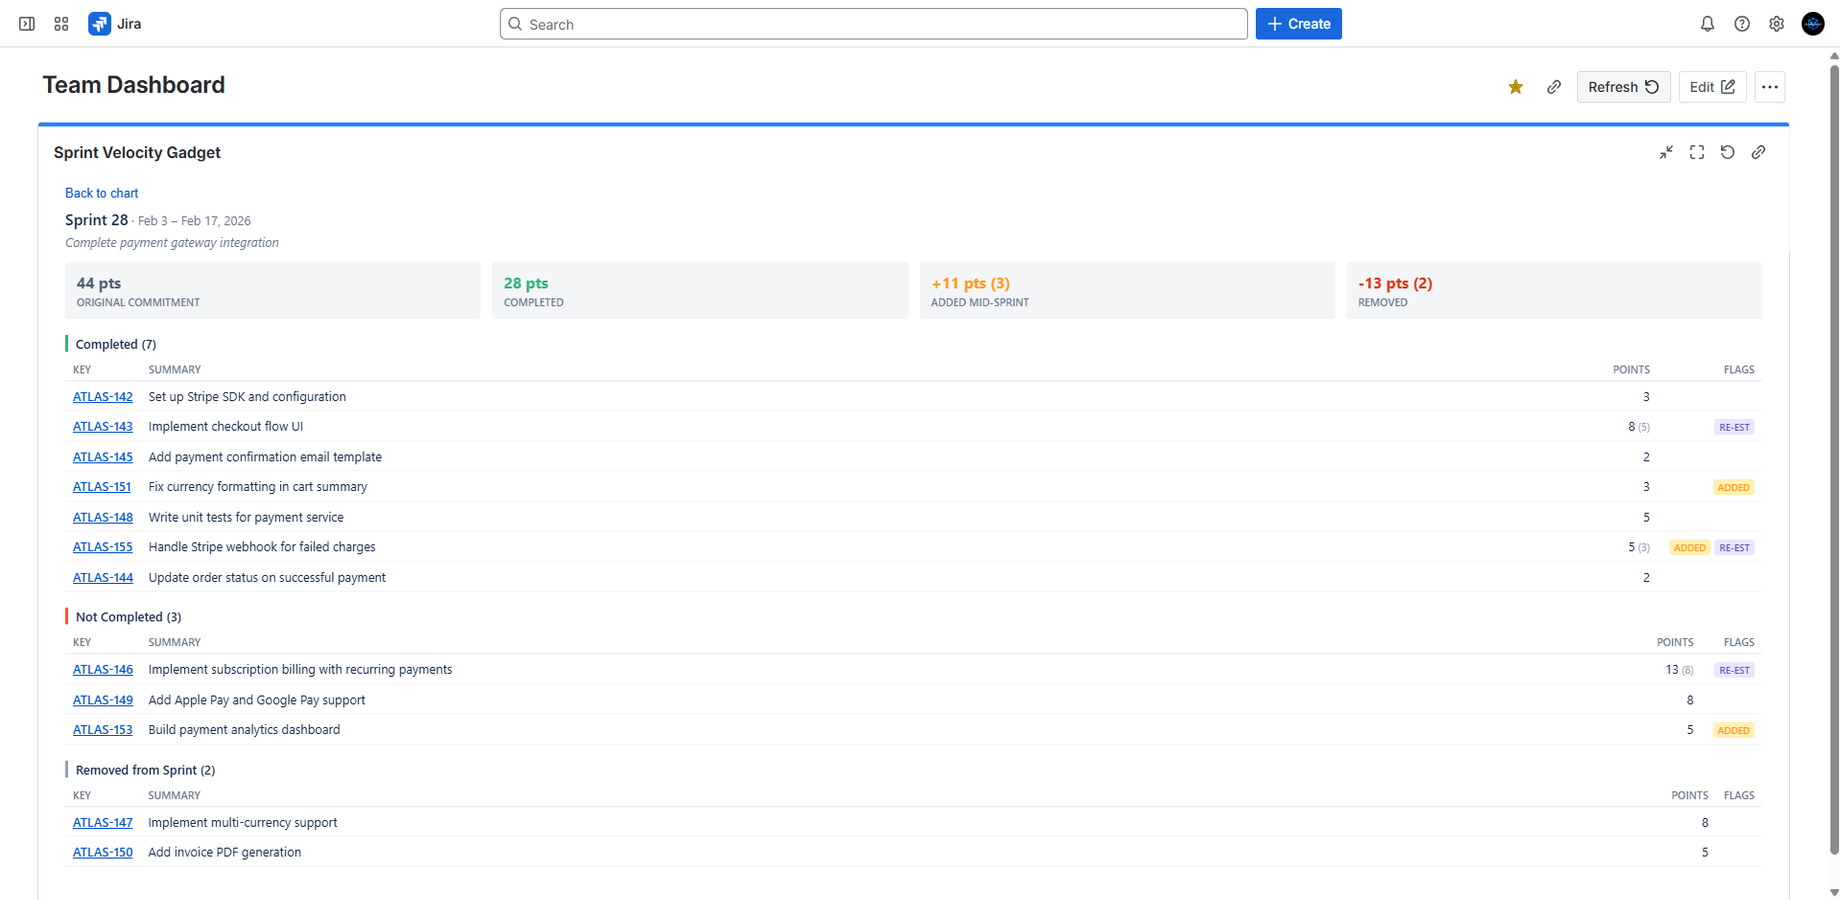This screenshot has height=900, width=1840.
Task: Unstar the Team Dashboard favorite star
Action: click(1515, 87)
